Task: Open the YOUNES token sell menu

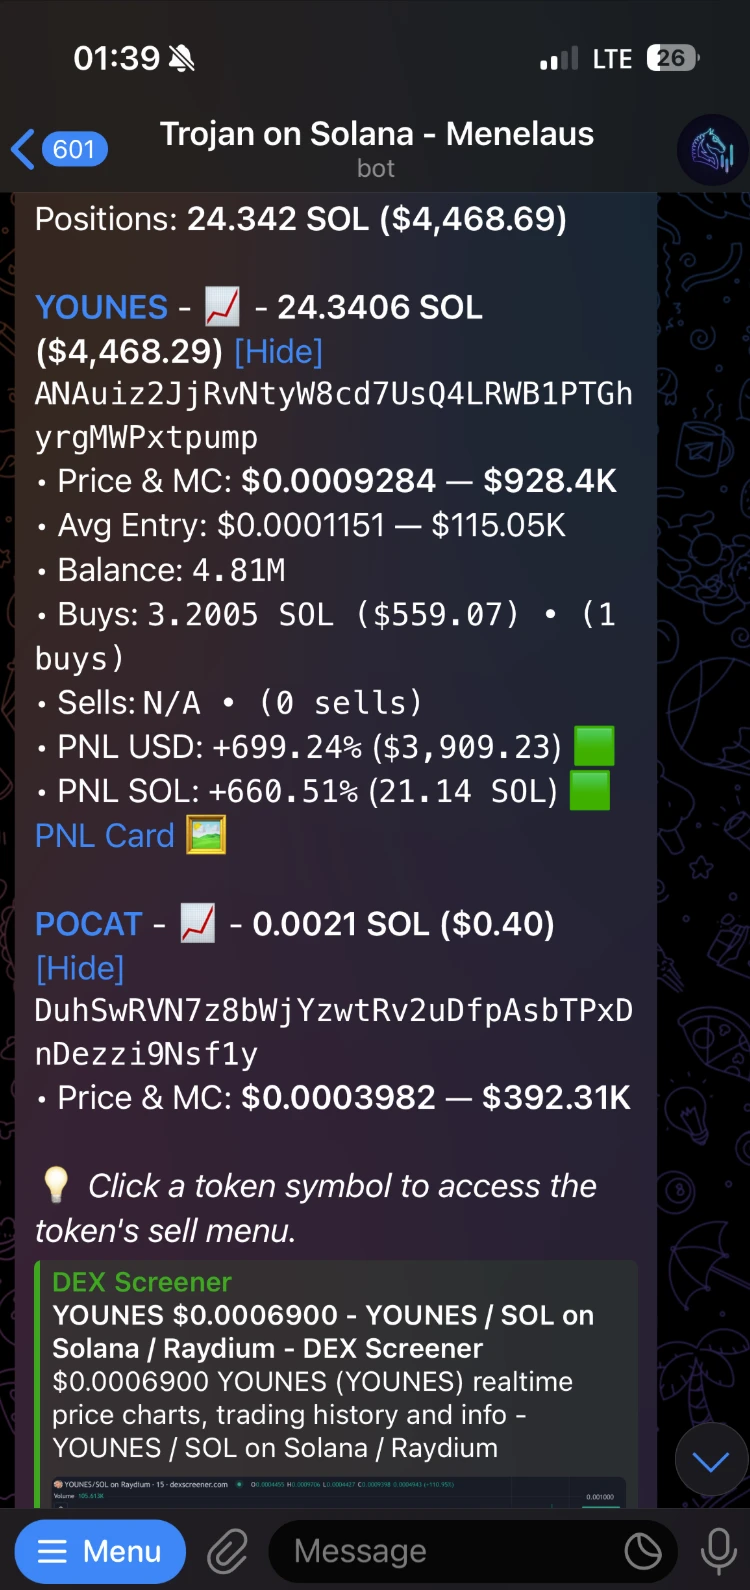Action: tap(101, 307)
